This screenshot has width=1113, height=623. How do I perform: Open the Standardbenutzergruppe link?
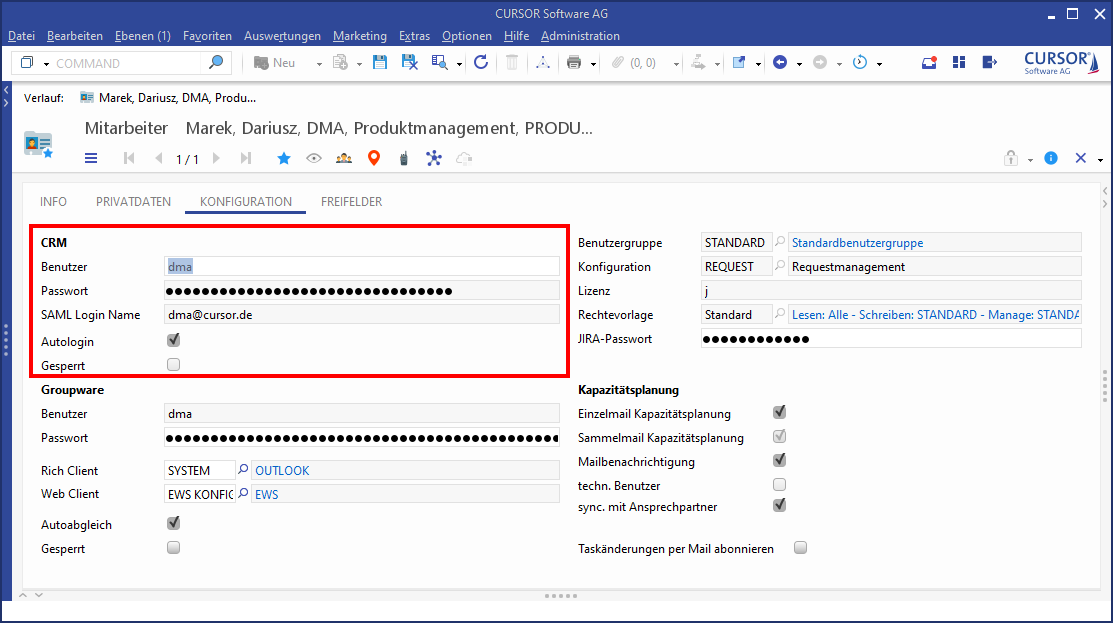point(857,243)
